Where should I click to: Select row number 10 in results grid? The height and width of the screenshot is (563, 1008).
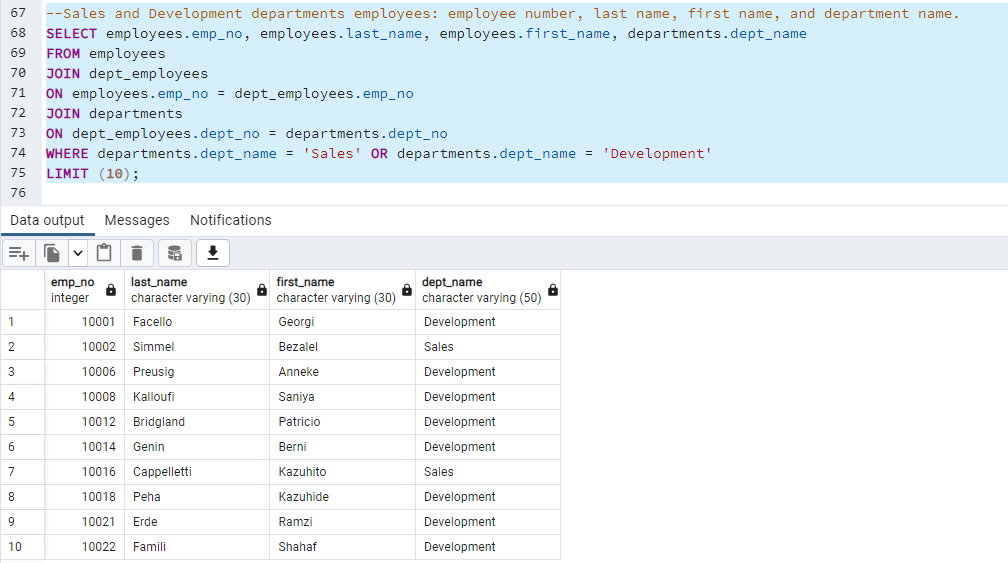22,547
